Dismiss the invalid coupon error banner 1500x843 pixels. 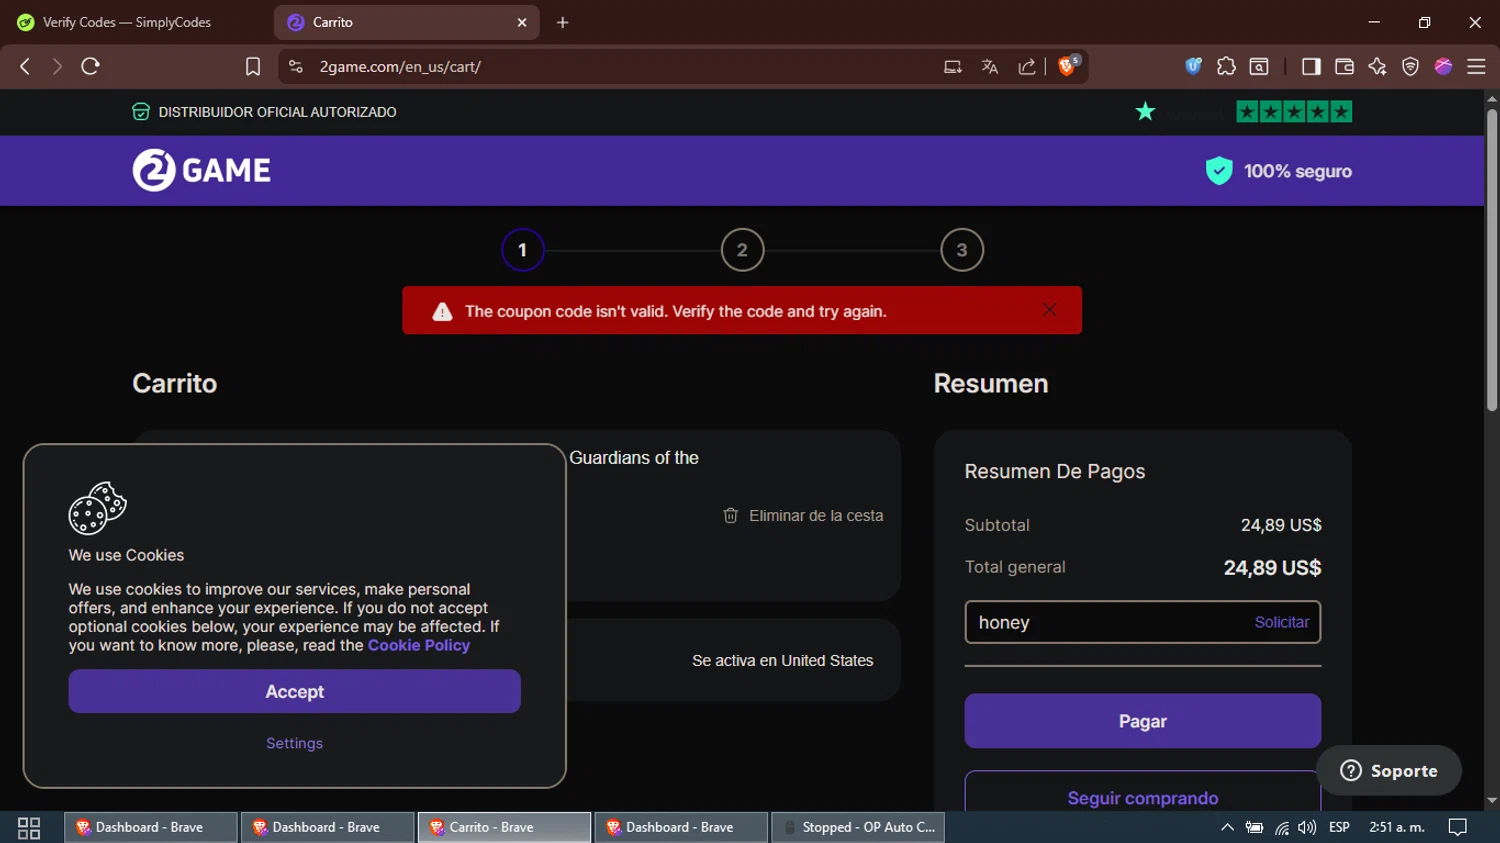pyautogui.click(x=1049, y=310)
